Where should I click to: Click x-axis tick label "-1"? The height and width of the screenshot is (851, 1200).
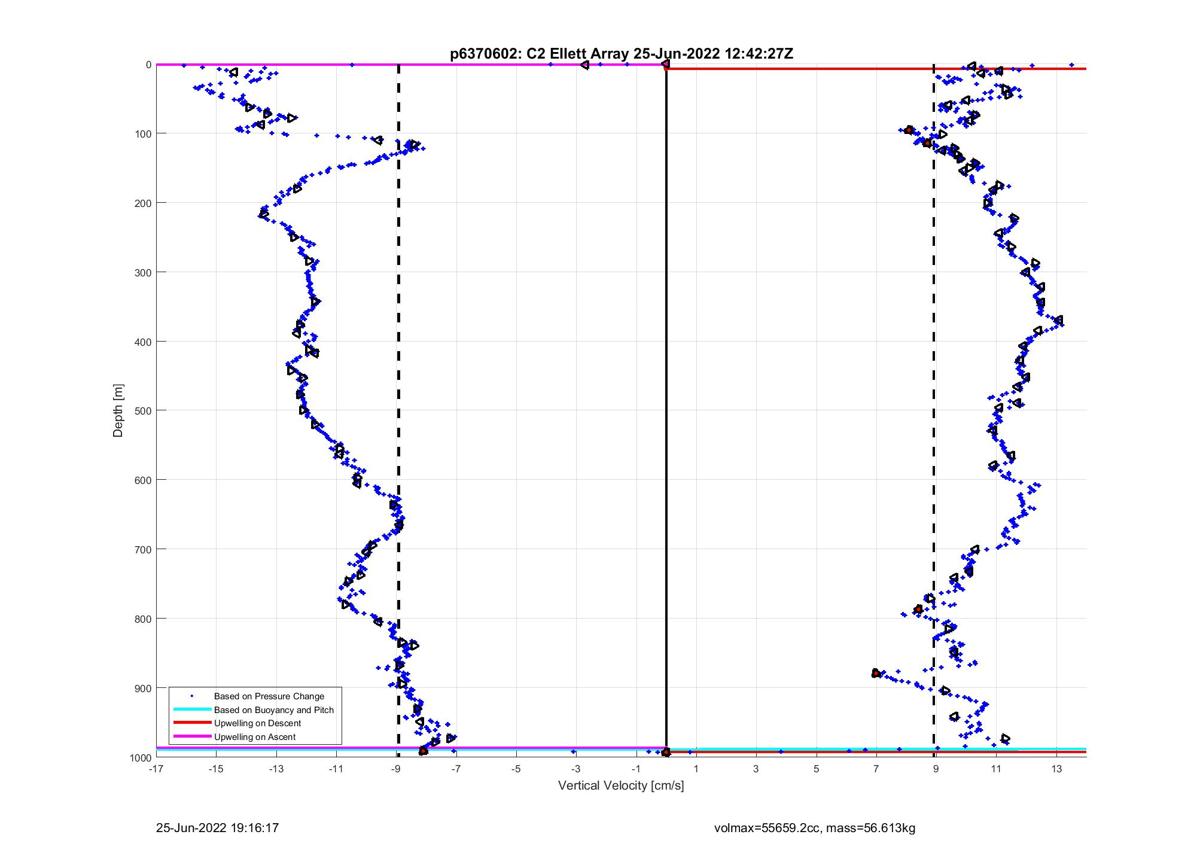[636, 769]
